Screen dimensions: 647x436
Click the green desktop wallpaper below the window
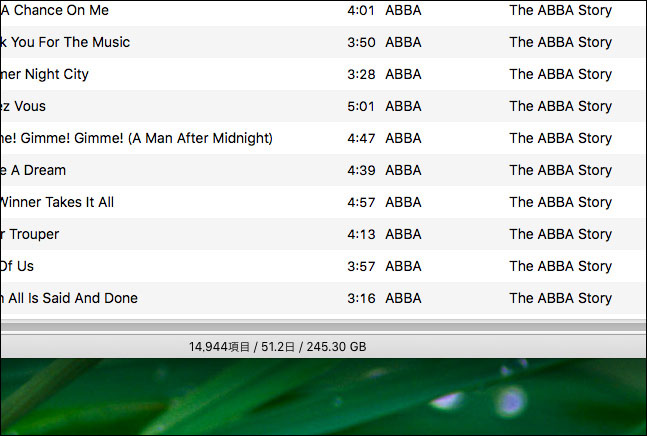point(324,396)
